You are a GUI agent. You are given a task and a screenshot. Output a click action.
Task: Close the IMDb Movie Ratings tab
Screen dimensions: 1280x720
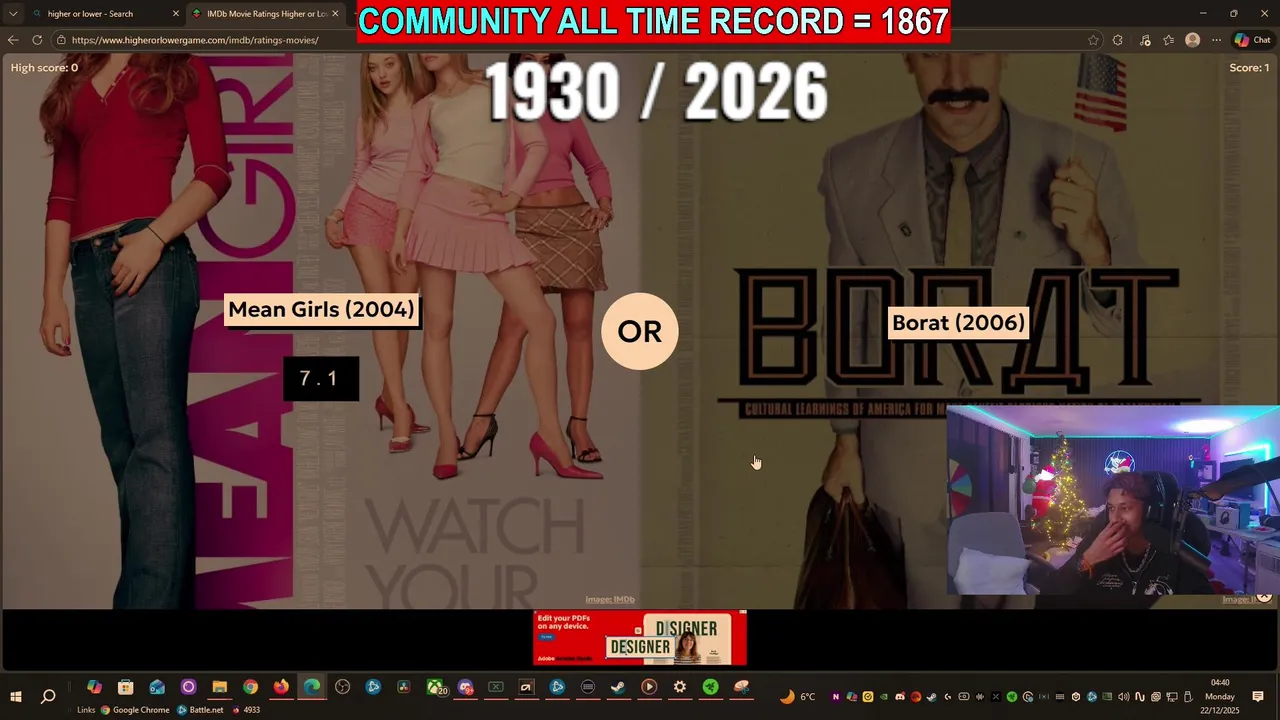coord(335,14)
